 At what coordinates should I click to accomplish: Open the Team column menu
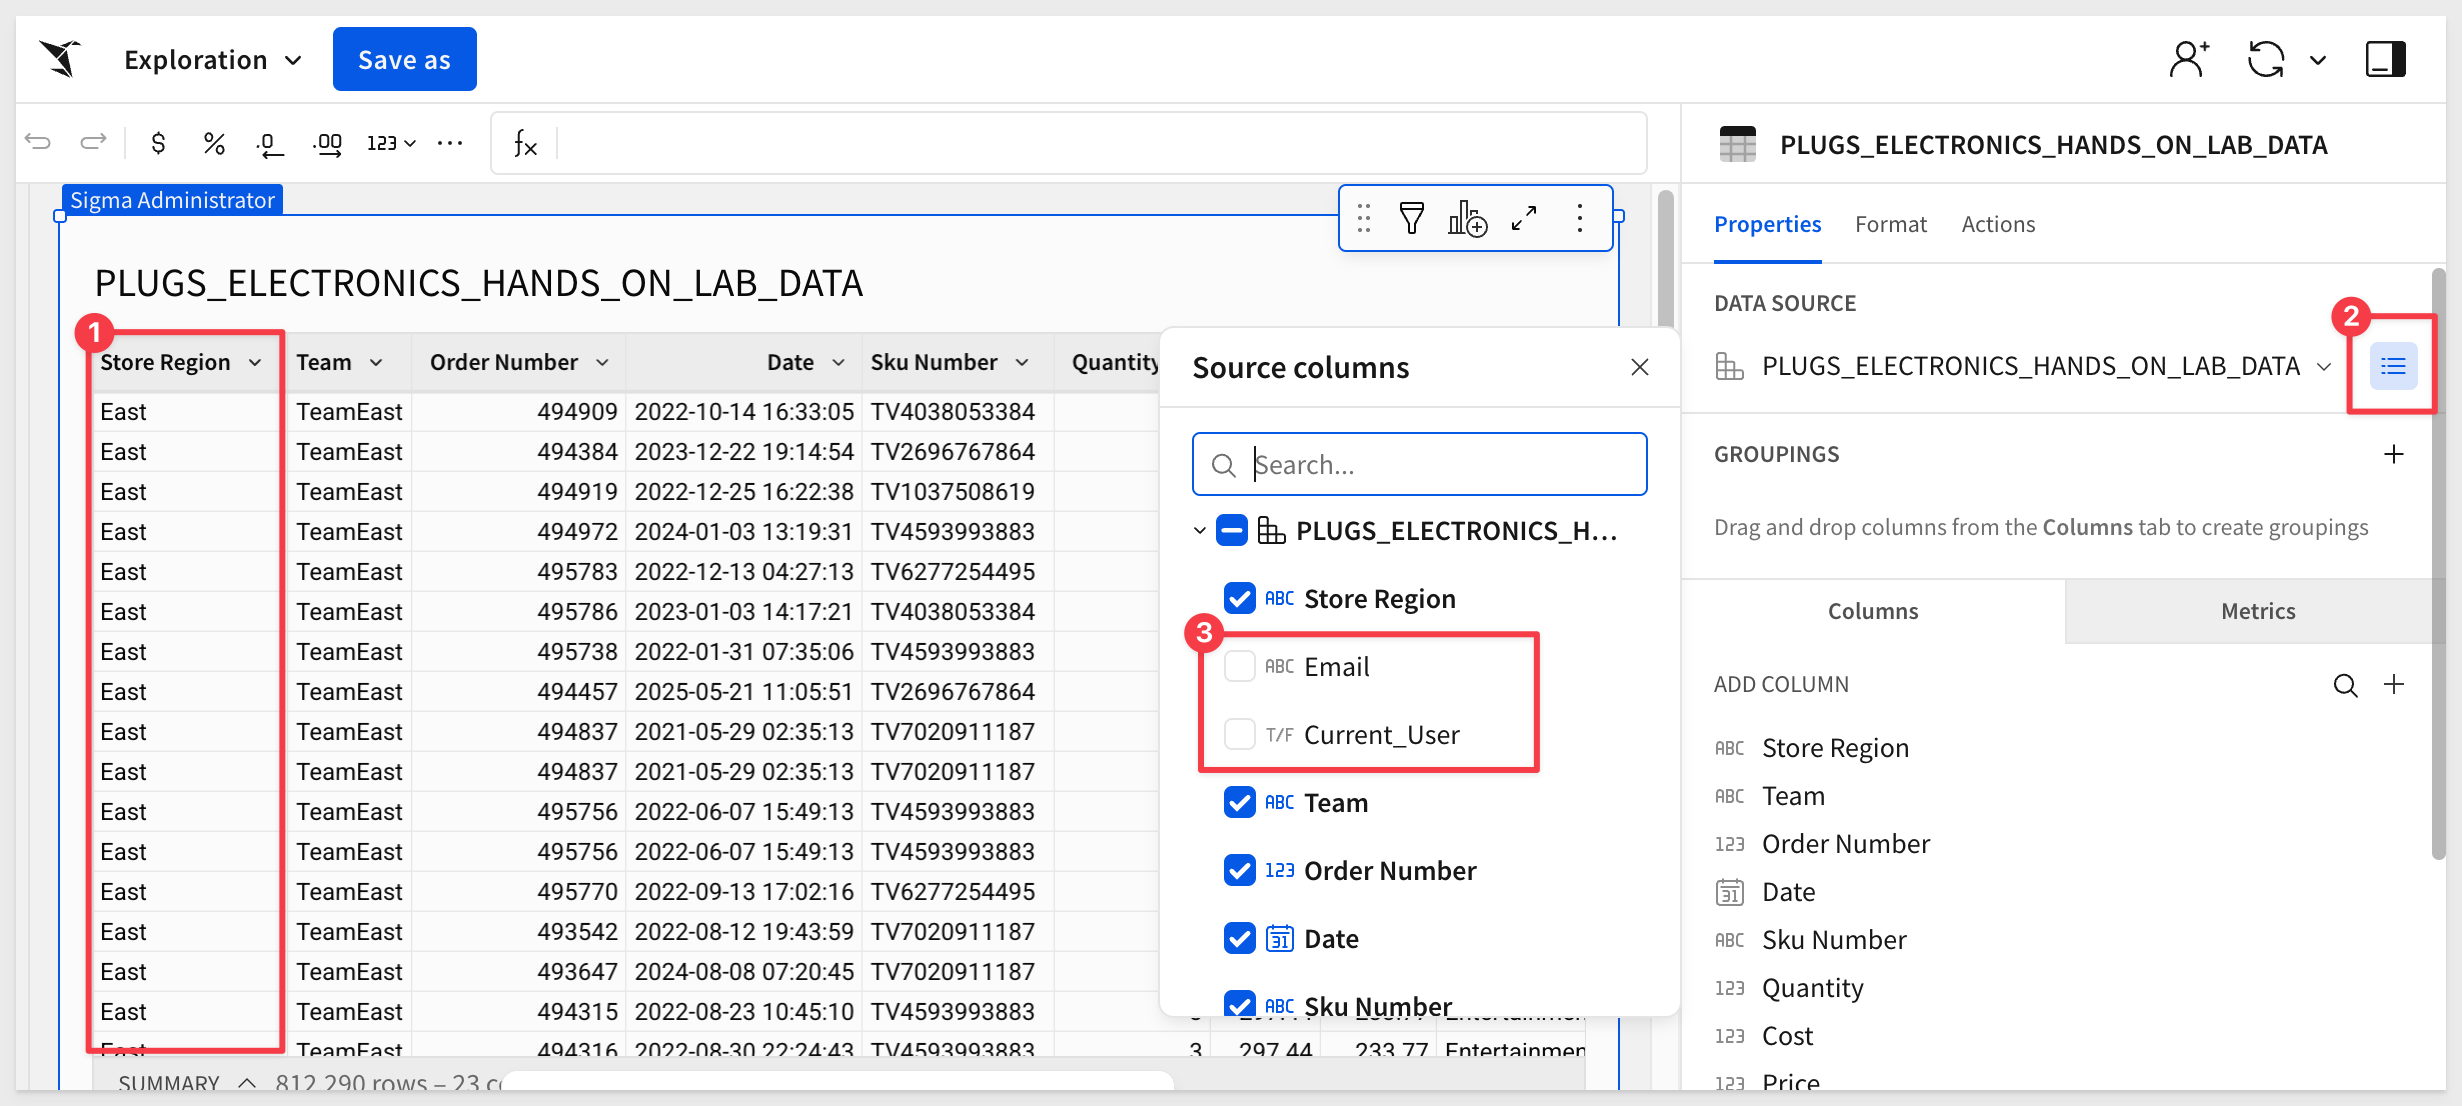click(376, 363)
